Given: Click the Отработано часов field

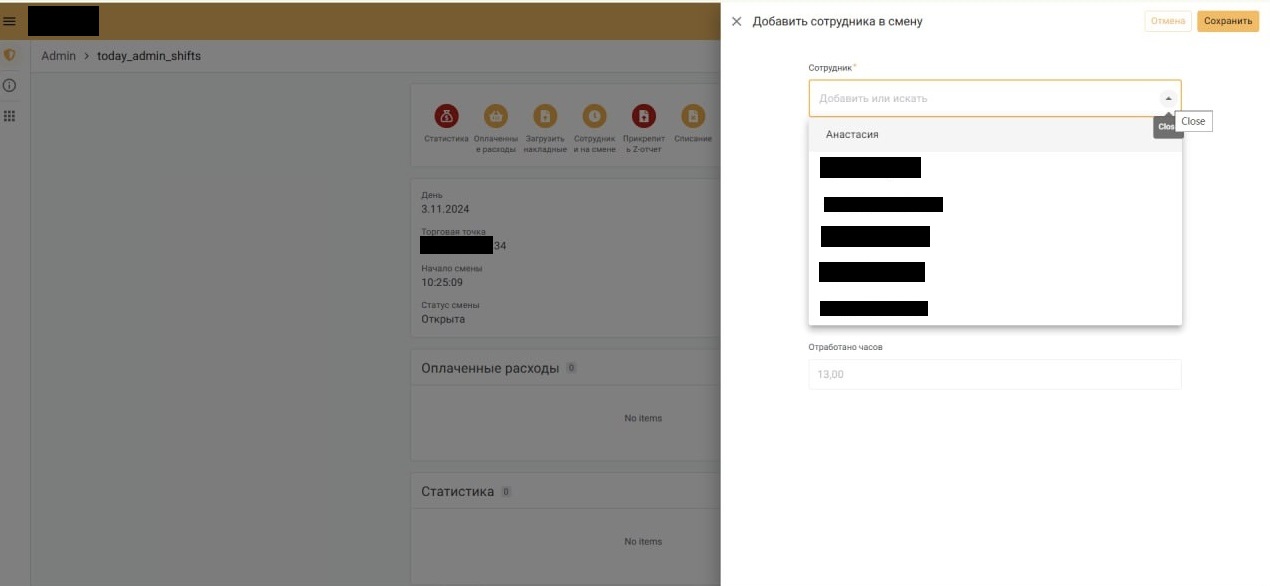Looking at the screenshot, I should [995, 374].
